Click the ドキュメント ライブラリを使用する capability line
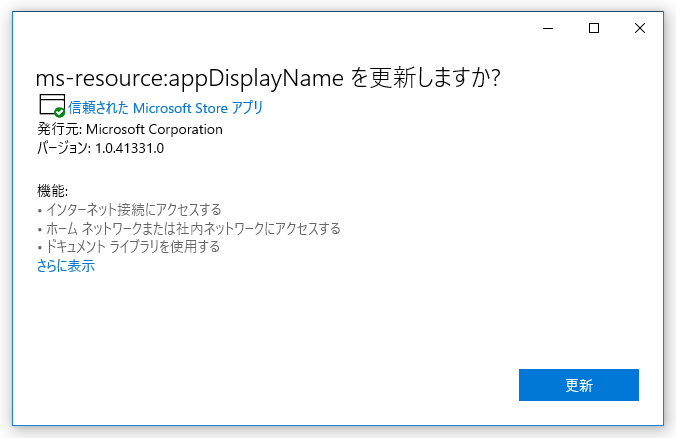The width and height of the screenshot is (676, 438). pos(128,247)
